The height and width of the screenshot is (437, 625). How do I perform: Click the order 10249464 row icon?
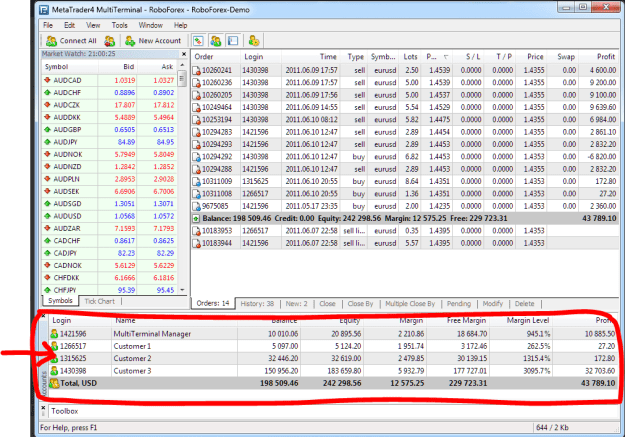pos(197,108)
